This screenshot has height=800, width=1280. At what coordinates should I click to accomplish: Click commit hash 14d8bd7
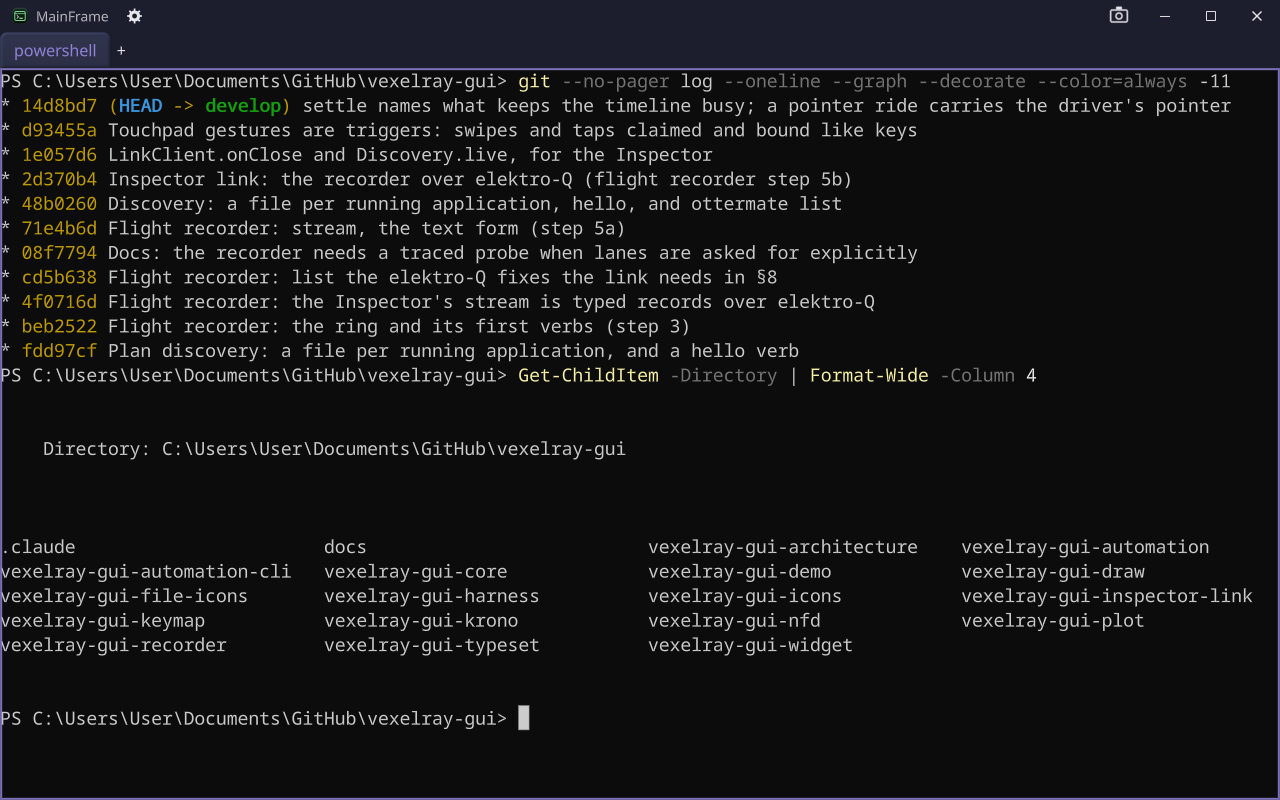pos(59,106)
